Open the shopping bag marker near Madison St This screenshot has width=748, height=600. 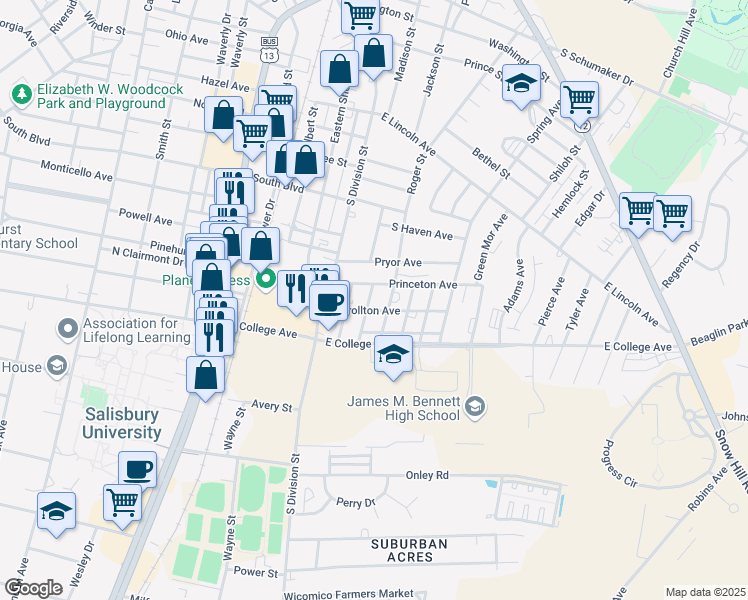click(374, 56)
